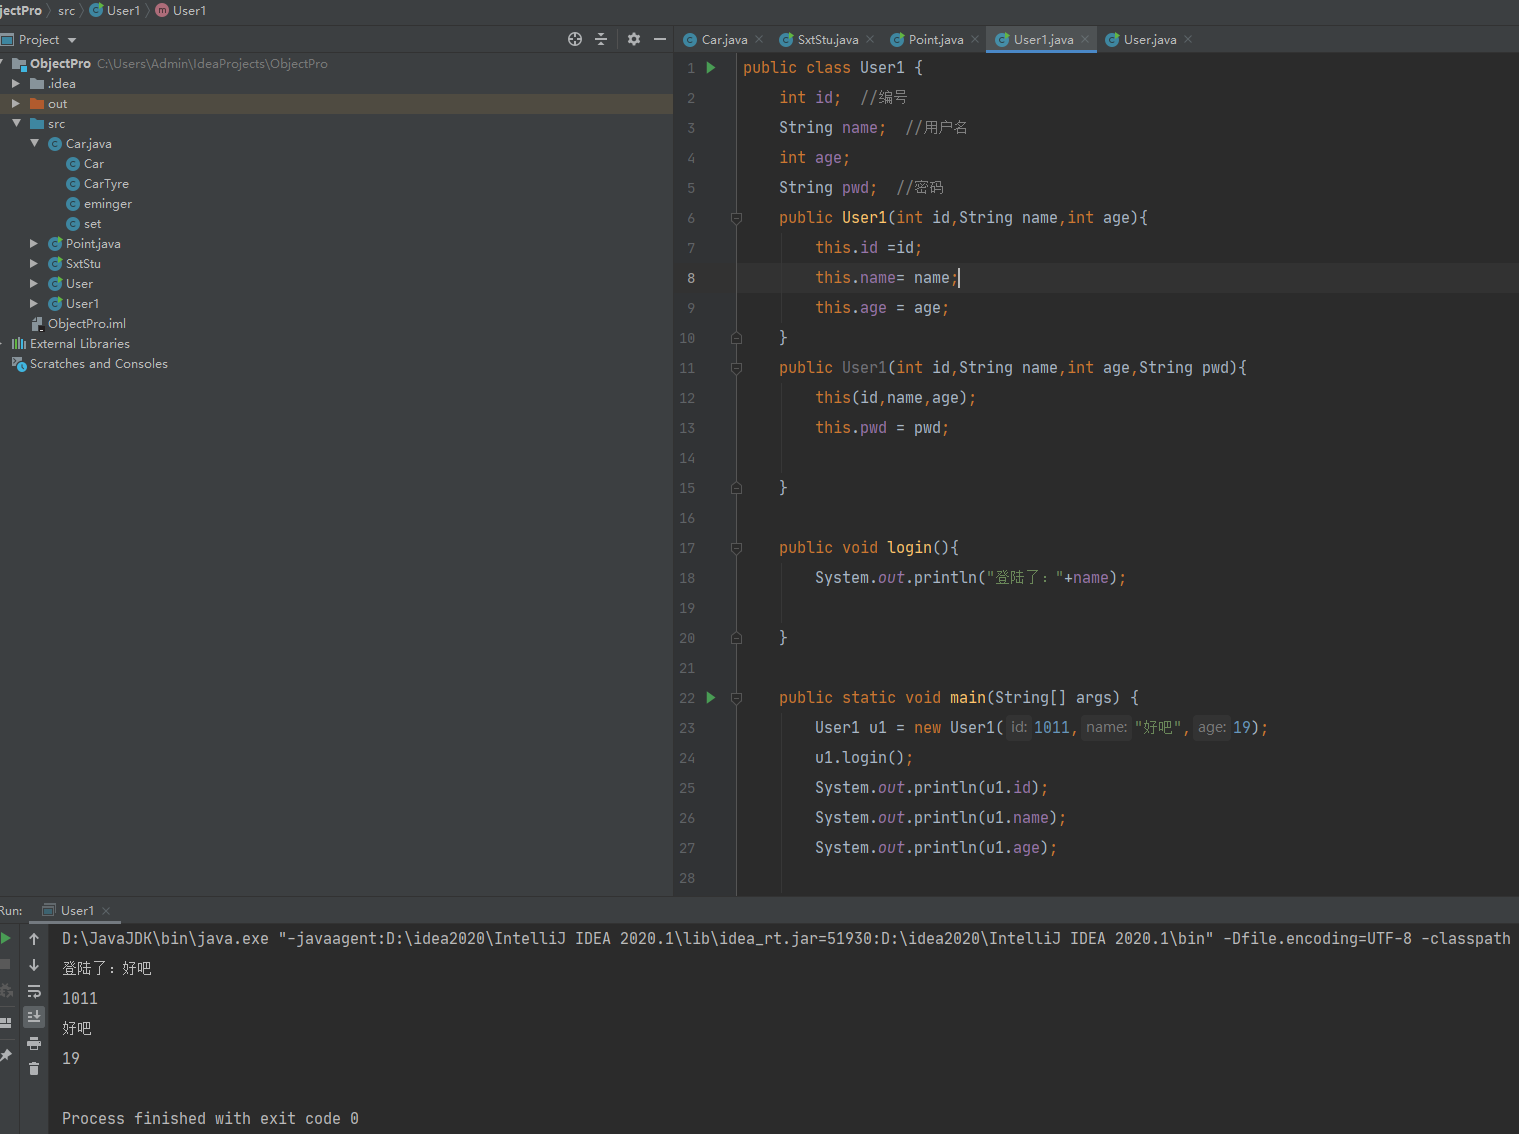This screenshot has height=1134, width=1519.
Task: Expand the User node in project tree
Action: tap(34, 284)
